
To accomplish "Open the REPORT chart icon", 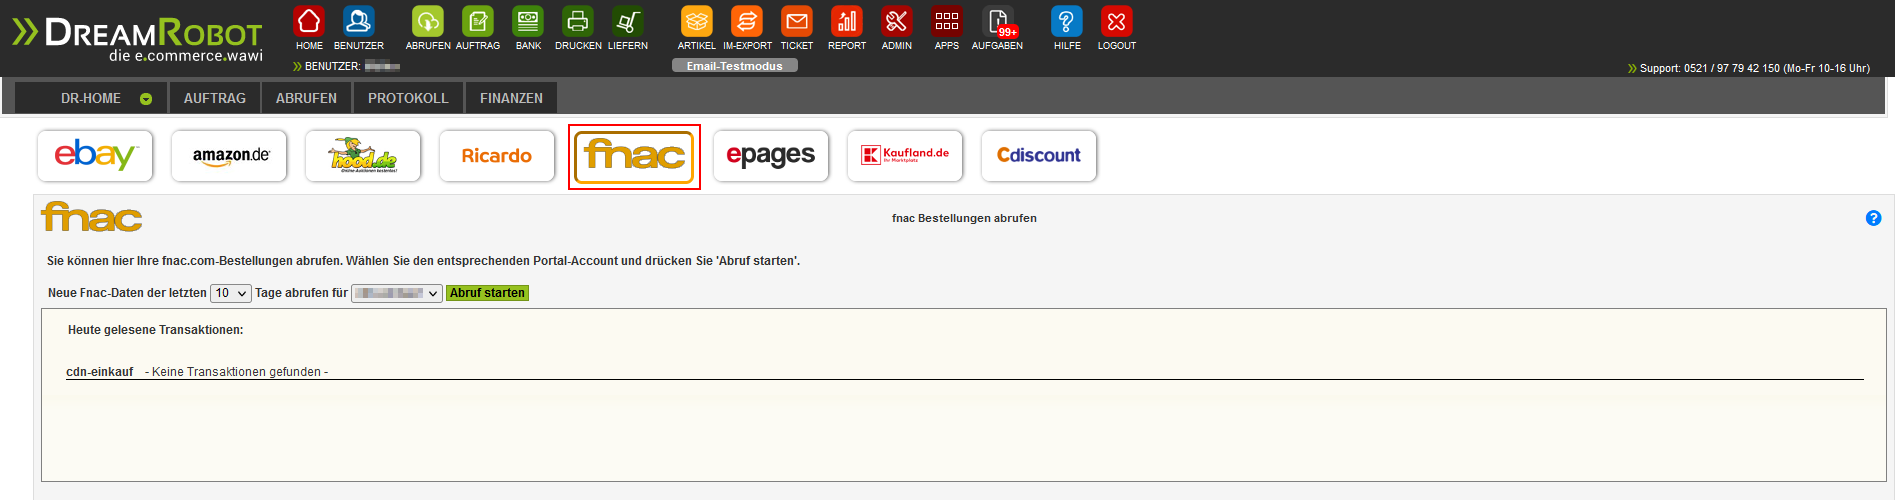I will pyautogui.click(x=847, y=21).
